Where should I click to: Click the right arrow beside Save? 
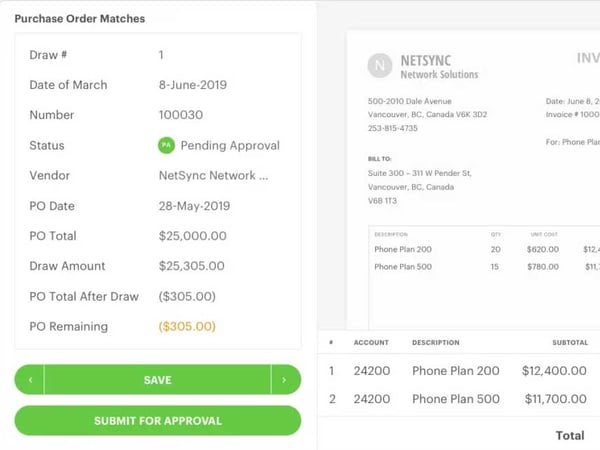pos(285,380)
